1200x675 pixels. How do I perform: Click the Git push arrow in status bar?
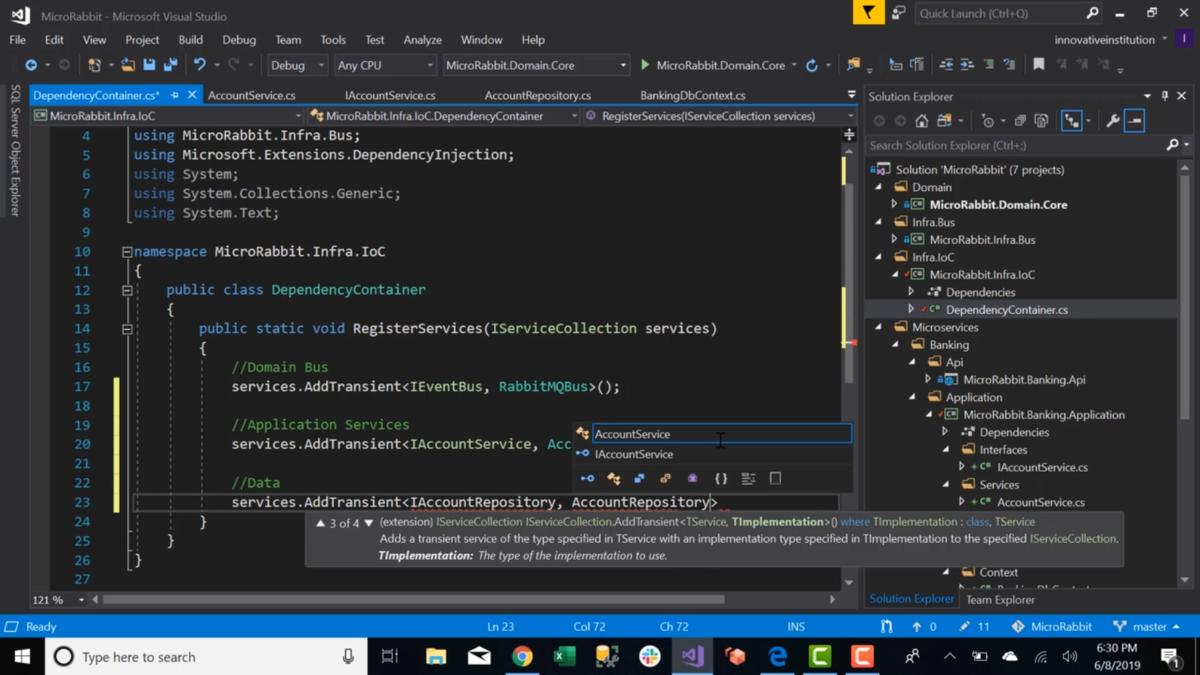point(916,627)
